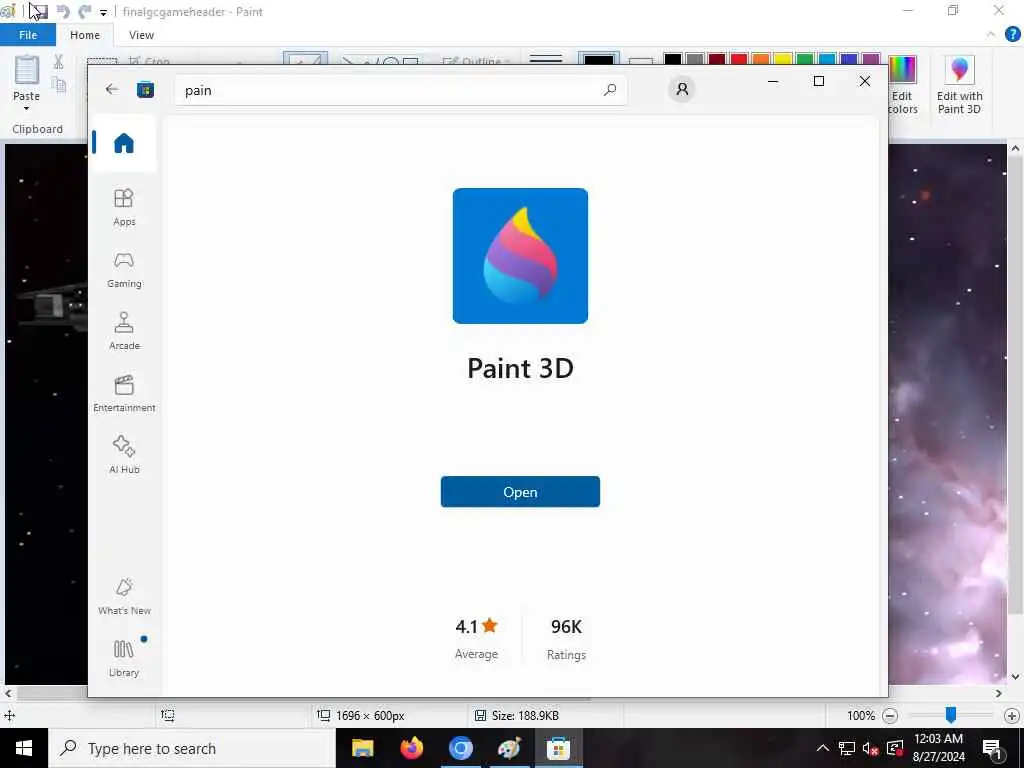Switch to the Home tab in Paint

(x=85, y=35)
